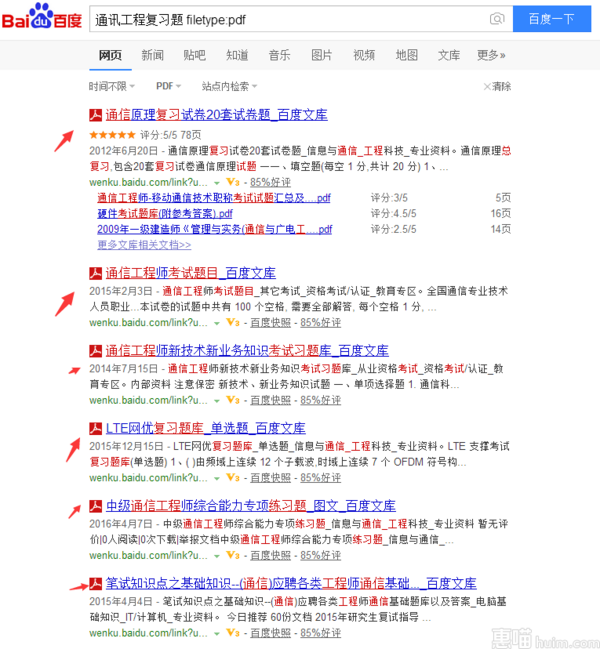Screen dimensions: 600x649
Task: Expand URL dropdown arrow in LTE网优复习题库 result
Action: 216,478
